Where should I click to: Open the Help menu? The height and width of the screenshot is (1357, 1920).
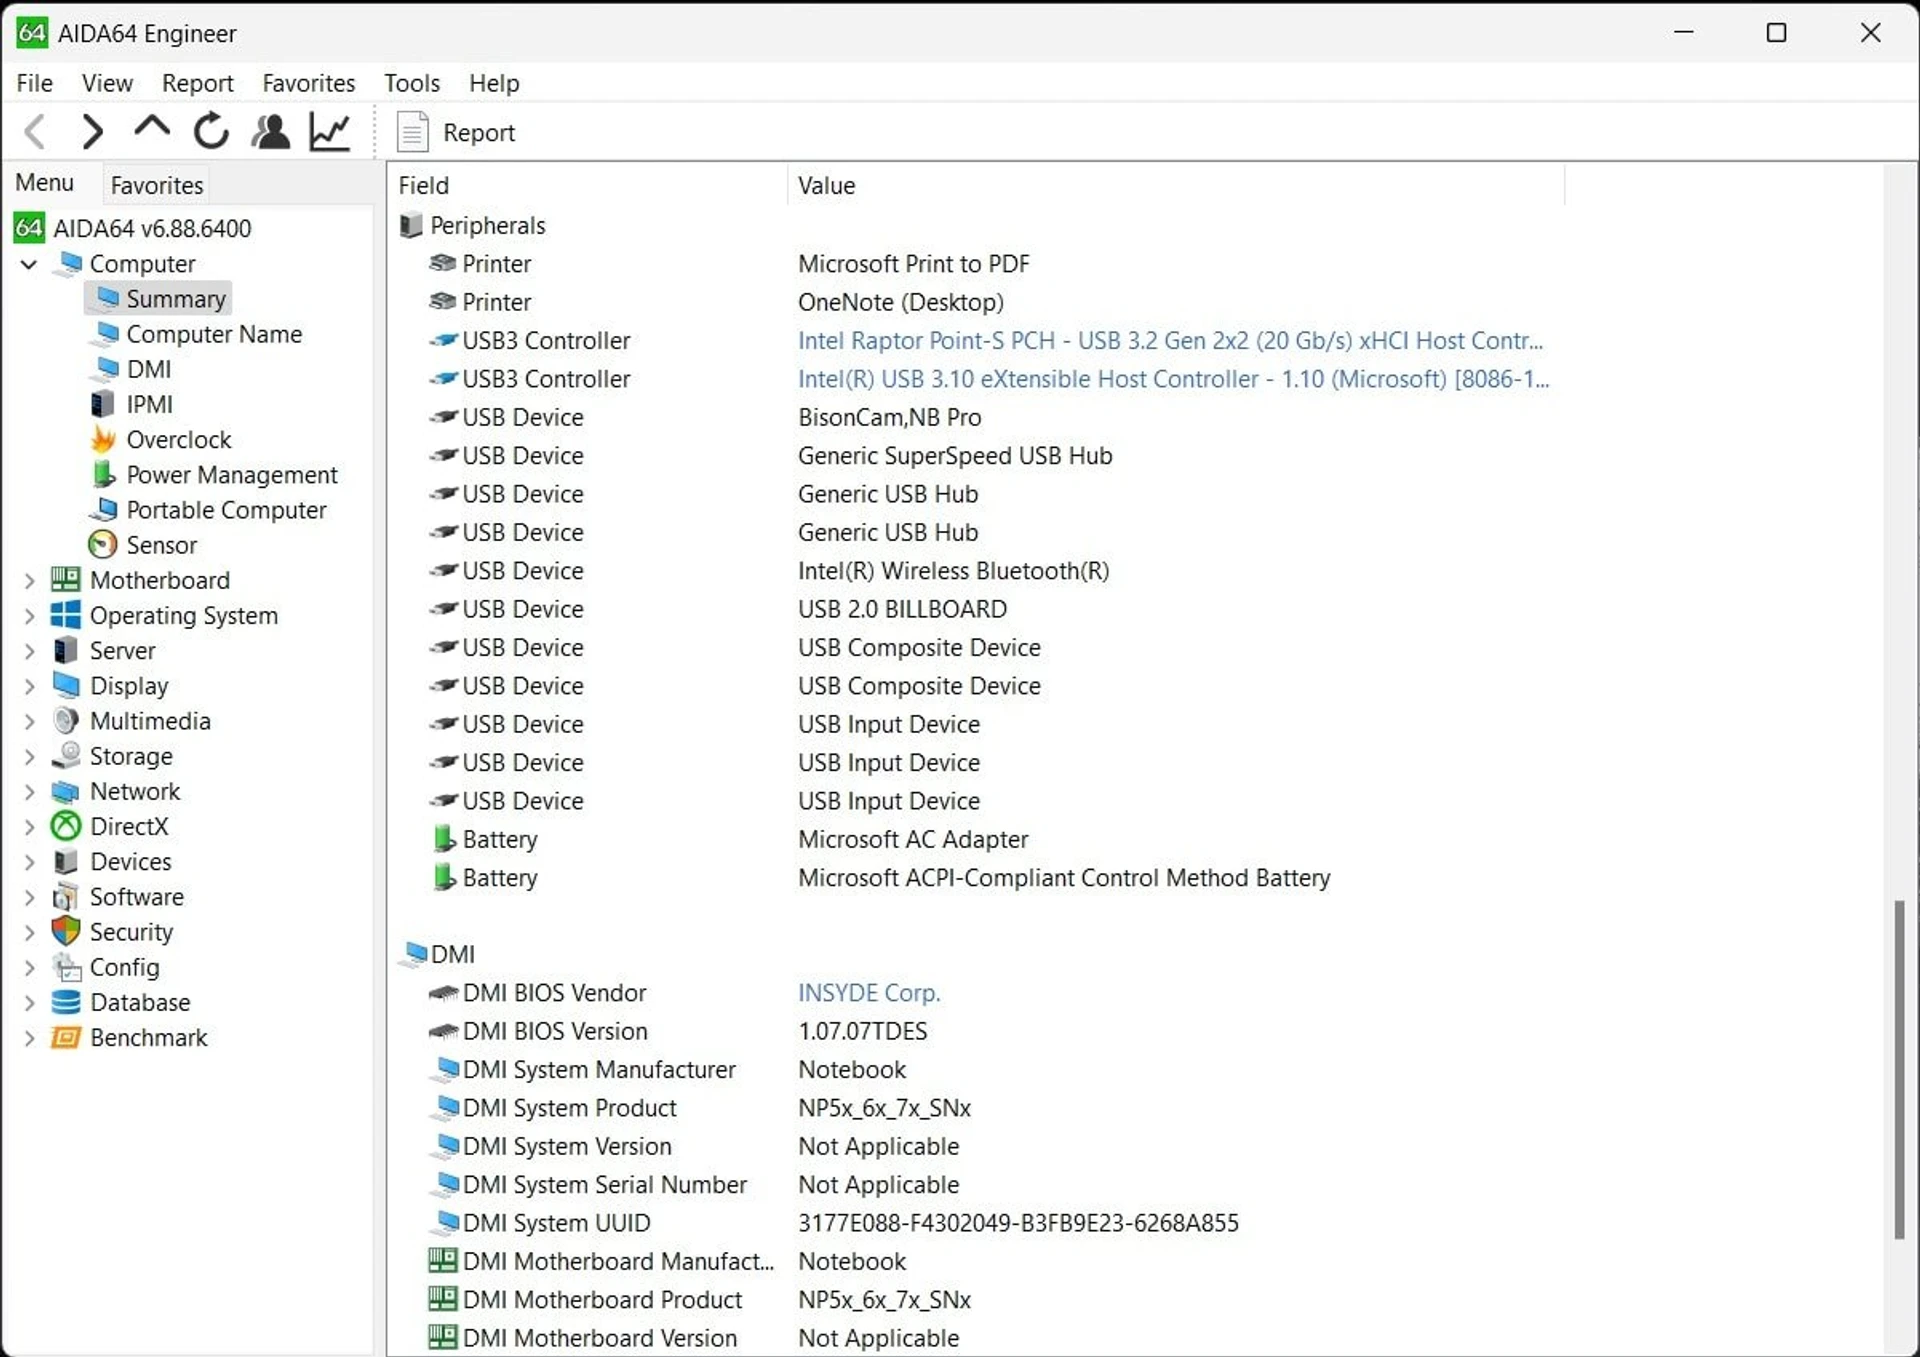(x=494, y=83)
